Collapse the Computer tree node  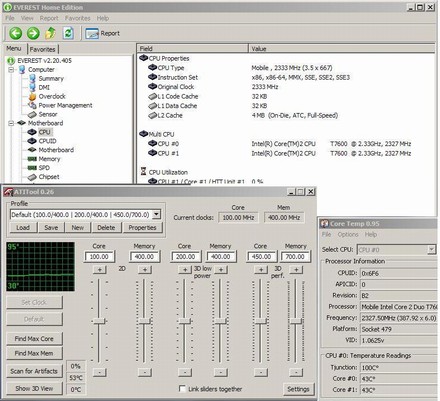pyautogui.click(x=11, y=70)
